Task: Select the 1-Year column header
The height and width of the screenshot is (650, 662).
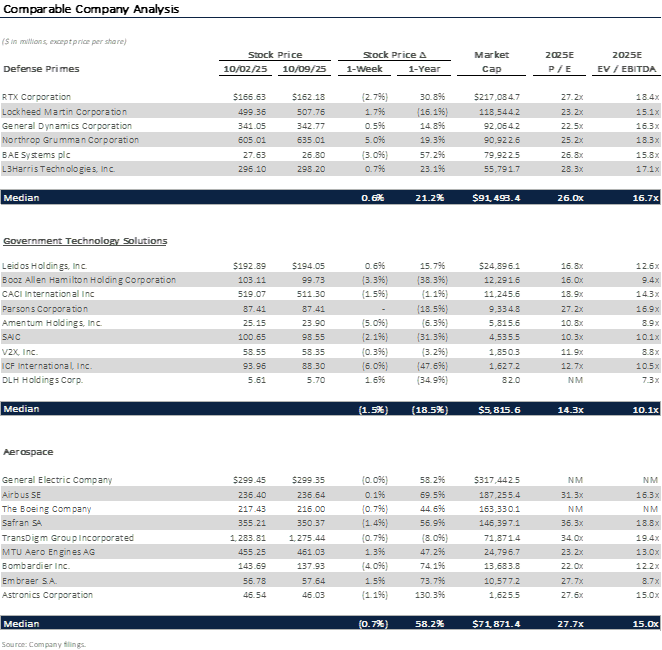Action: pyautogui.click(x=425, y=69)
